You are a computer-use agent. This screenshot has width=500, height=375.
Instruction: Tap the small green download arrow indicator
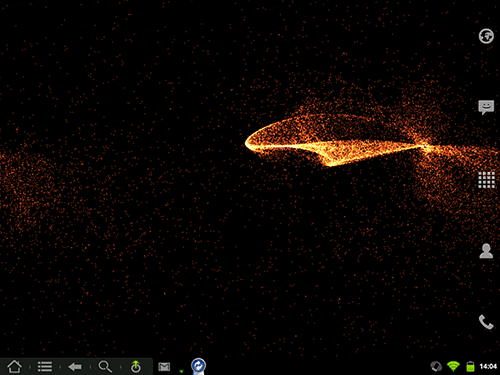point(181,371)
